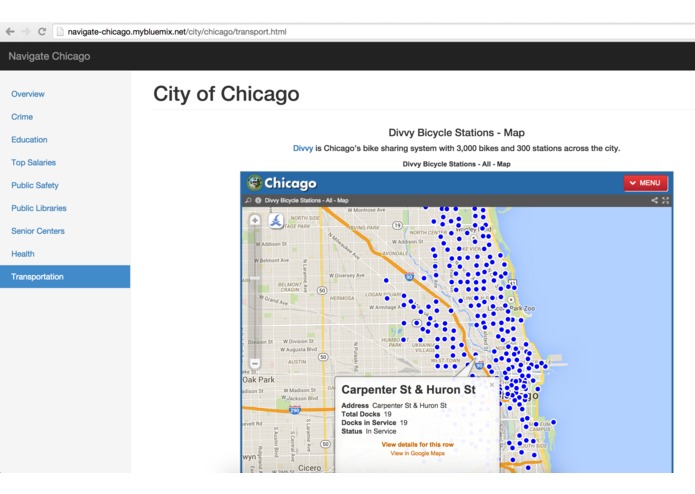695x494 pixels.
Task: Click the City of Chicago heading
Action: click(x=226, y=94)
